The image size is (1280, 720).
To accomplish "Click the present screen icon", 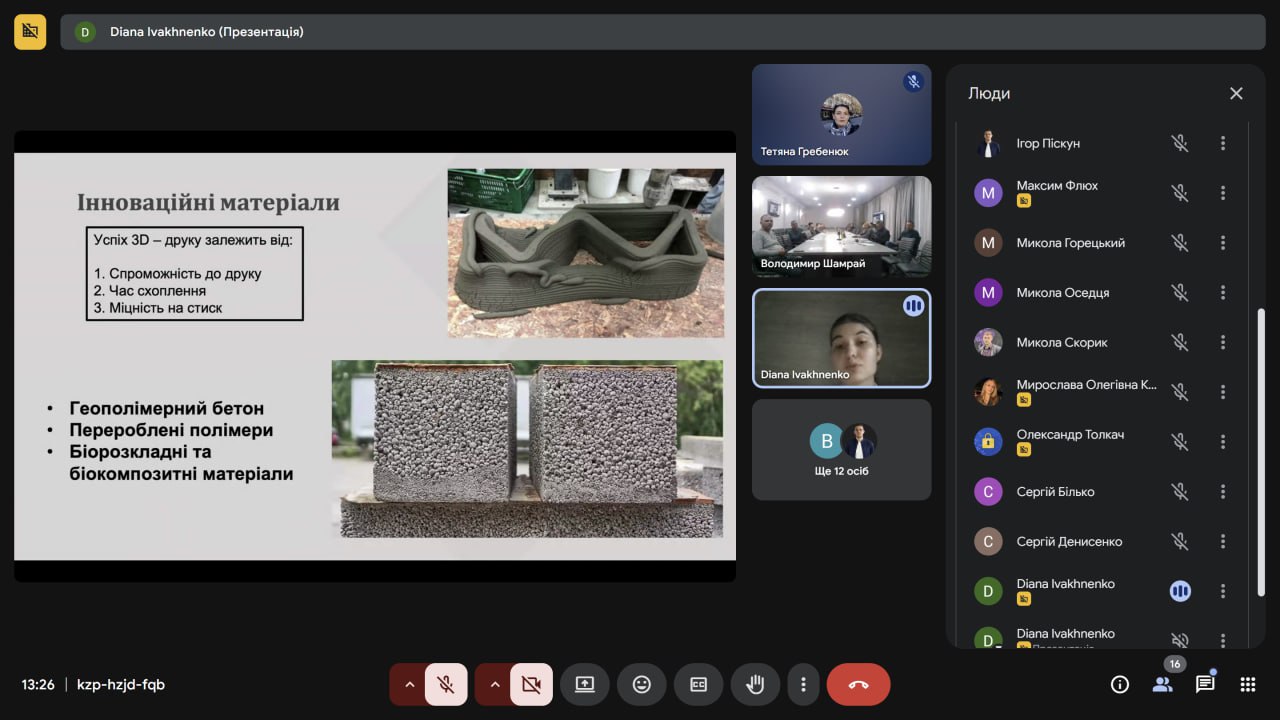I will 585,685.
